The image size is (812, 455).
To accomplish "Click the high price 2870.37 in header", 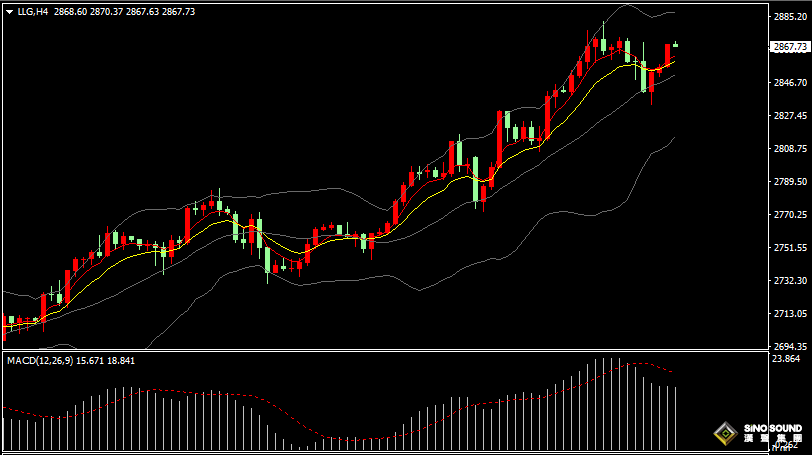I will click(x=107, y=11).
